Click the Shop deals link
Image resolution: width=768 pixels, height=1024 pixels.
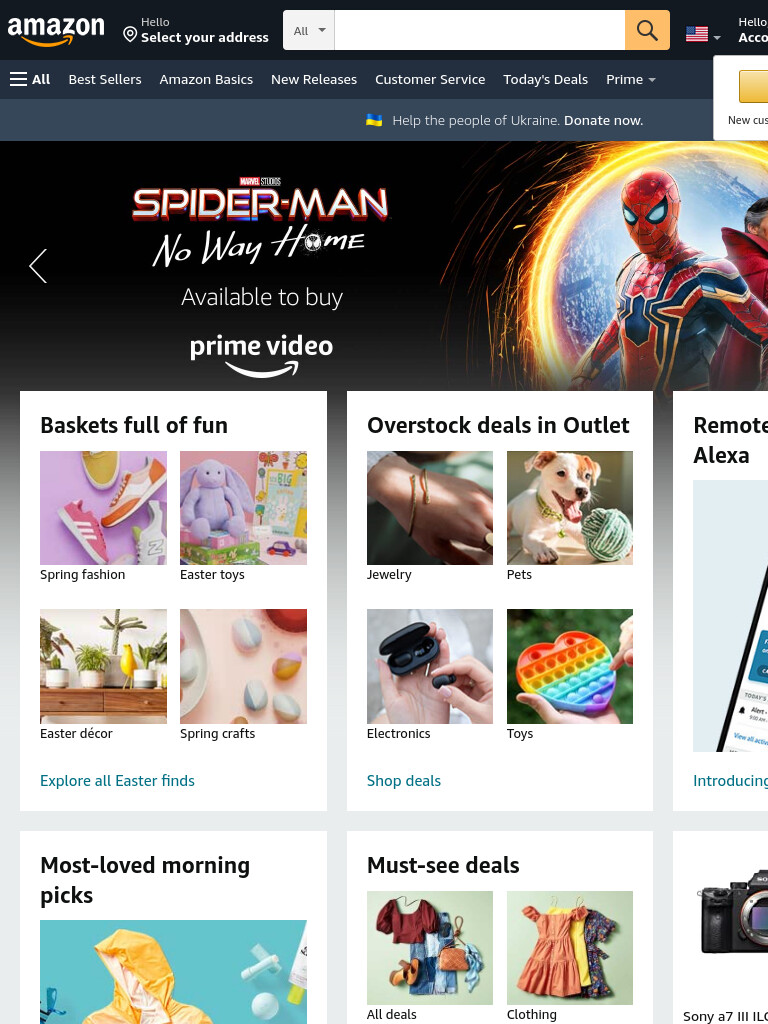404,780
